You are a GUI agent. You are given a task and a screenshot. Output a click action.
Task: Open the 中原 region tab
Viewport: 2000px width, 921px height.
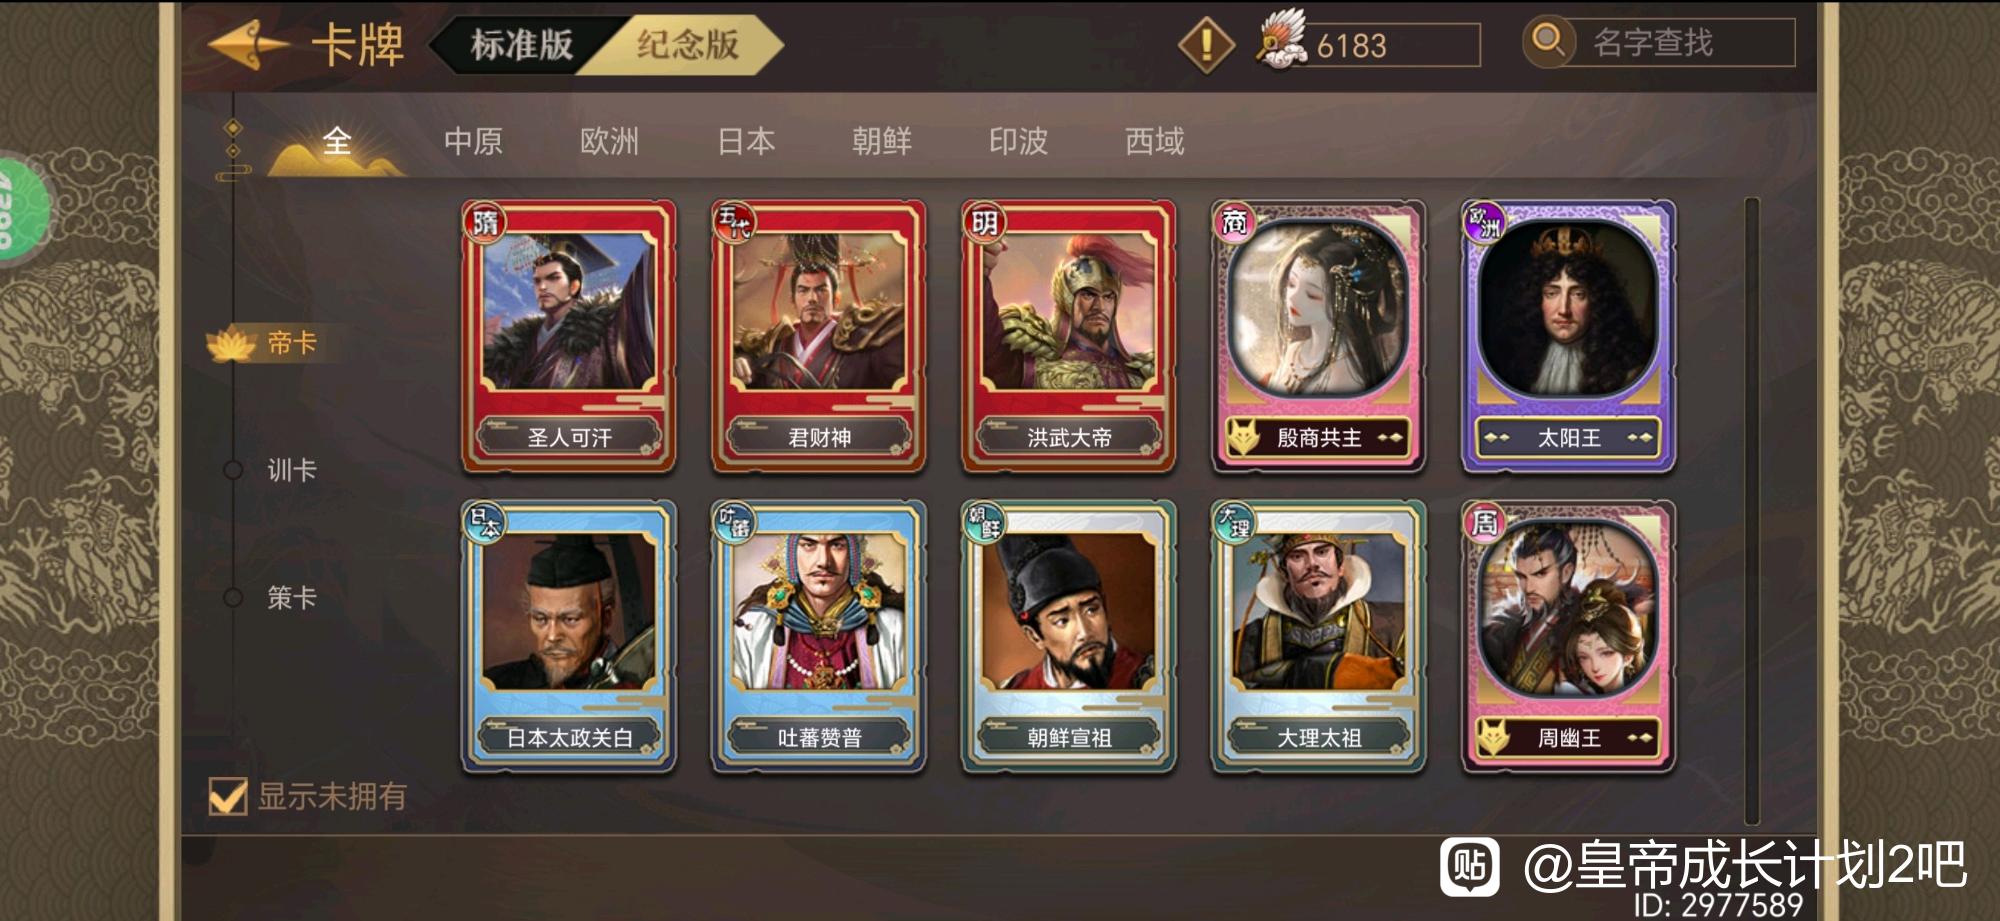(473, 142)
